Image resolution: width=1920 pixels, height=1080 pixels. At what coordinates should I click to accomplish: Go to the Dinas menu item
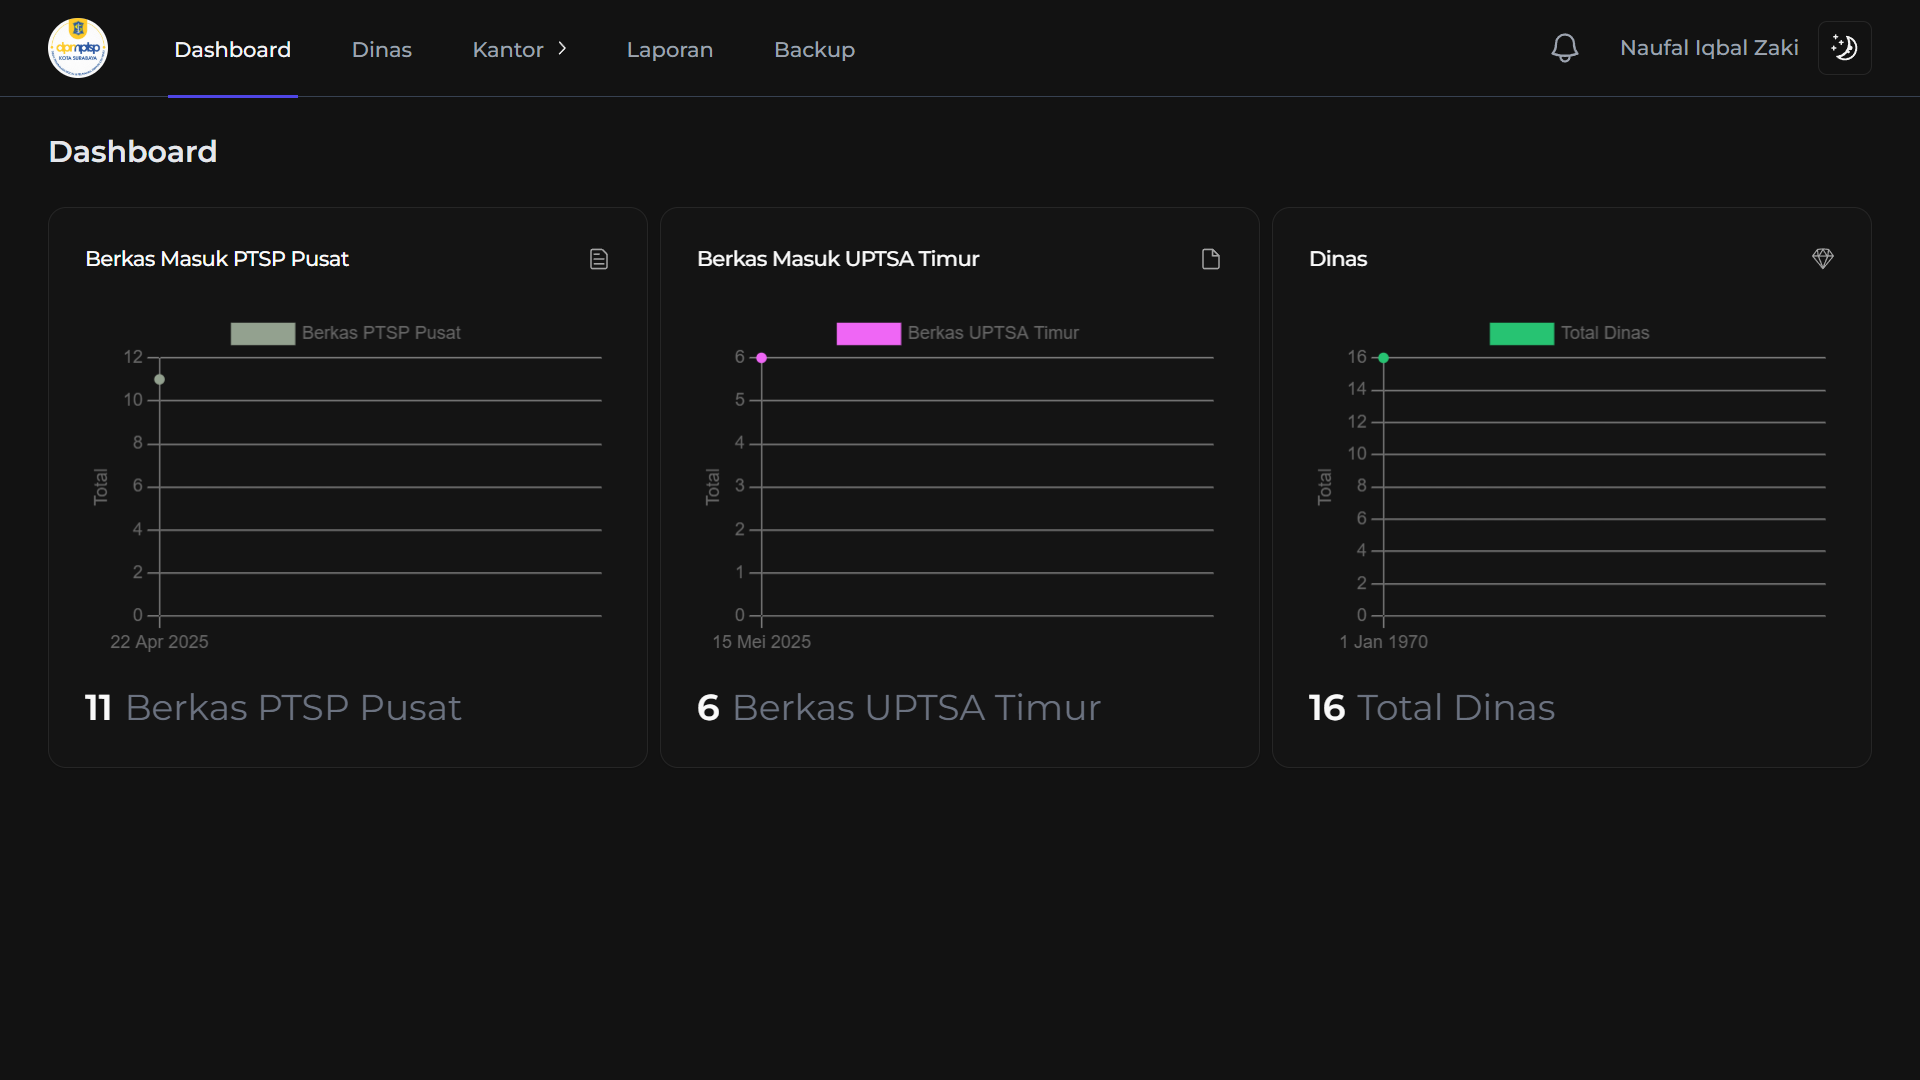381,49
